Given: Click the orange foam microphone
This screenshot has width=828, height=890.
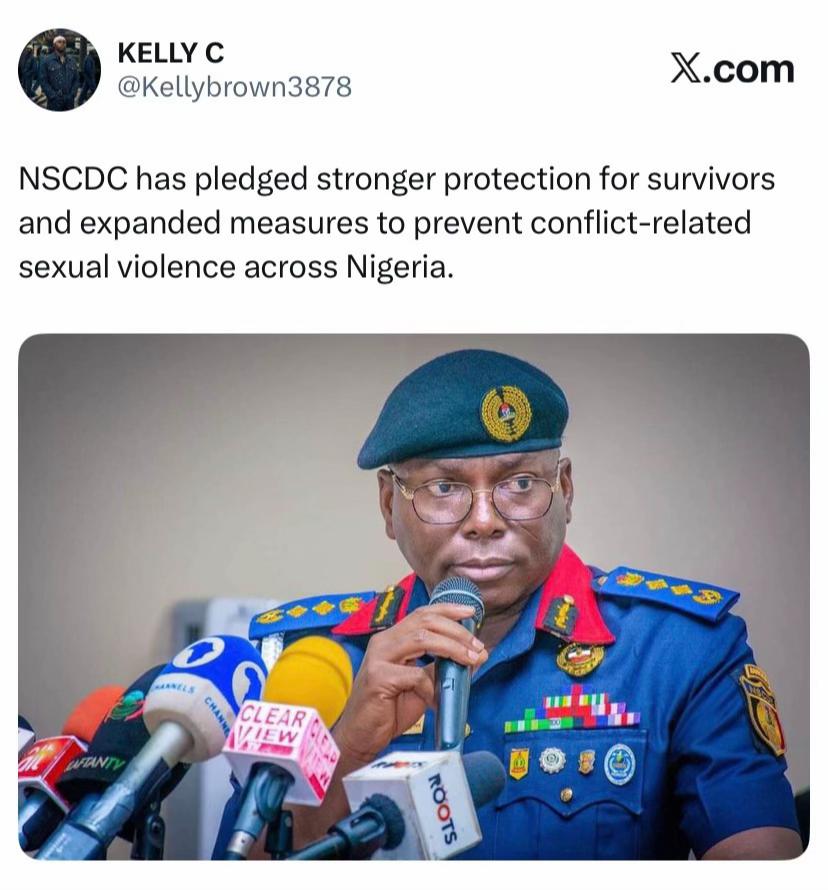Looking at the screenshot, I should [91, 710].
